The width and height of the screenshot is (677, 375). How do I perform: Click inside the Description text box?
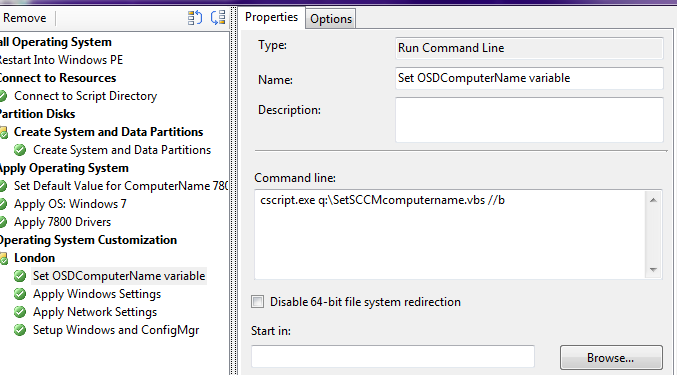coord(529,120)
